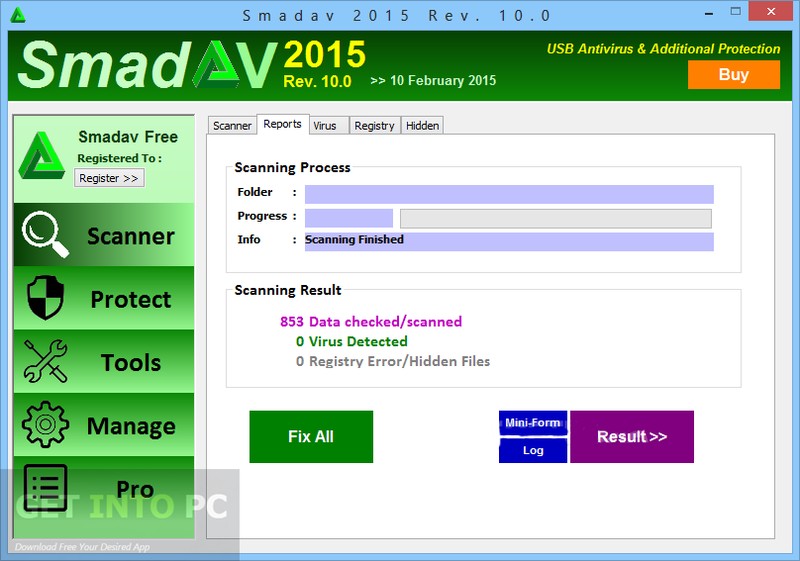Image resolution: width=800 pixels, height=561 pixels.
Task: Select the Registry tab
Action: click(374, 126)
